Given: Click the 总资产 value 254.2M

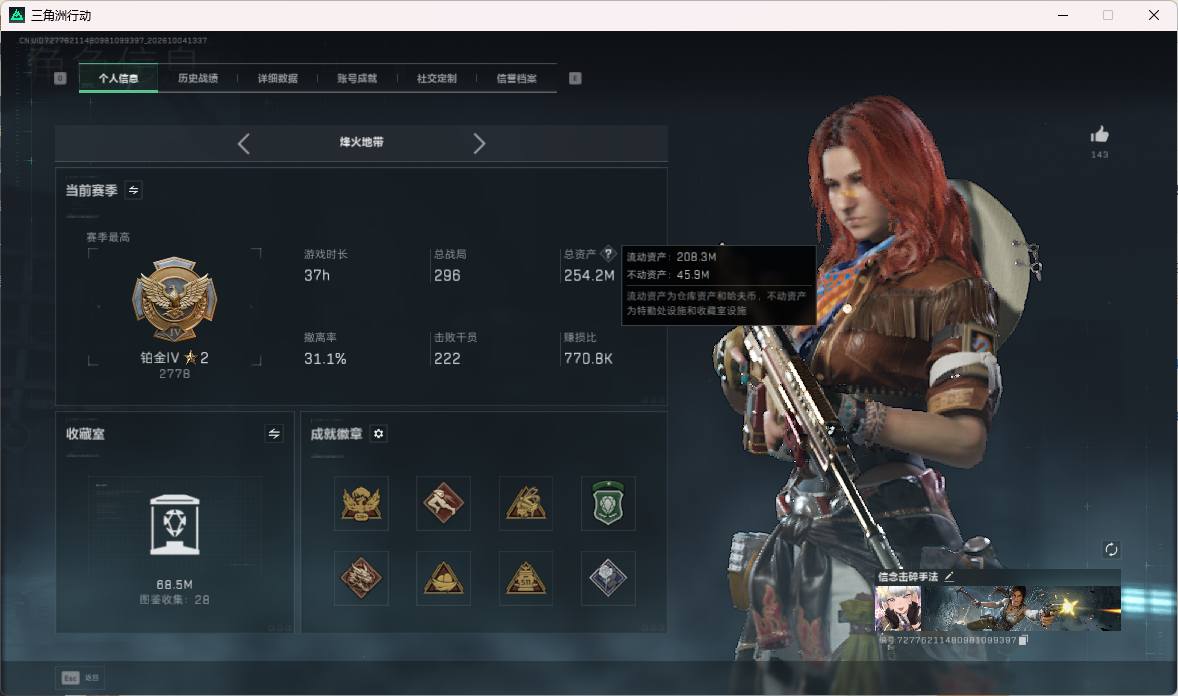Looking at the screenshot, I should coord(589,276).
